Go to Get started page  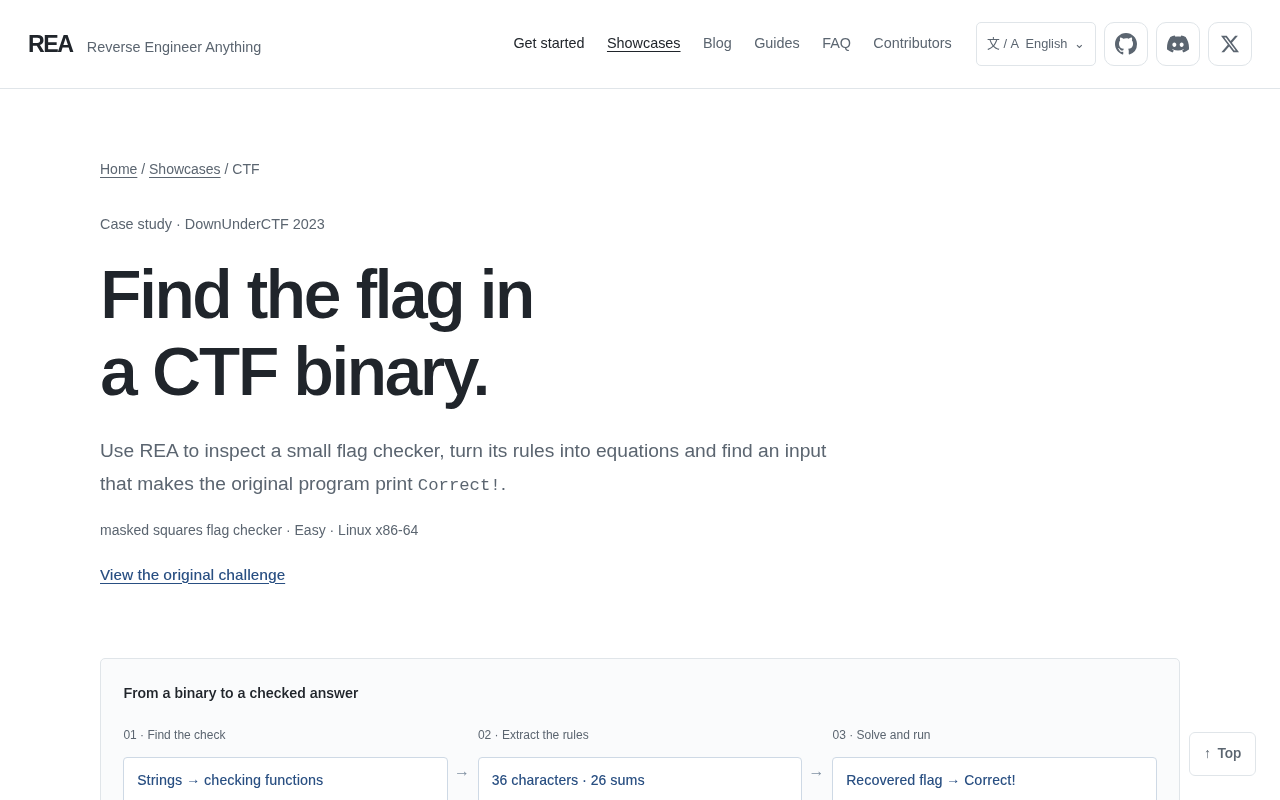coord(549,43)
